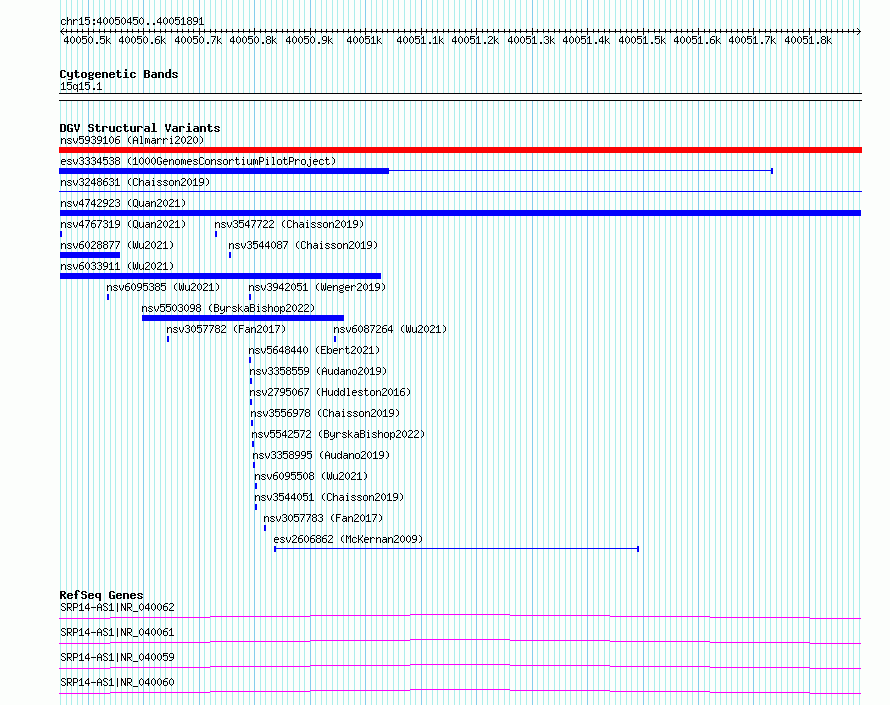Viewport: 890px width, 705px height.
Task: Open transcript SRP14-AS1|NR_040062
Action: point(117,607)
